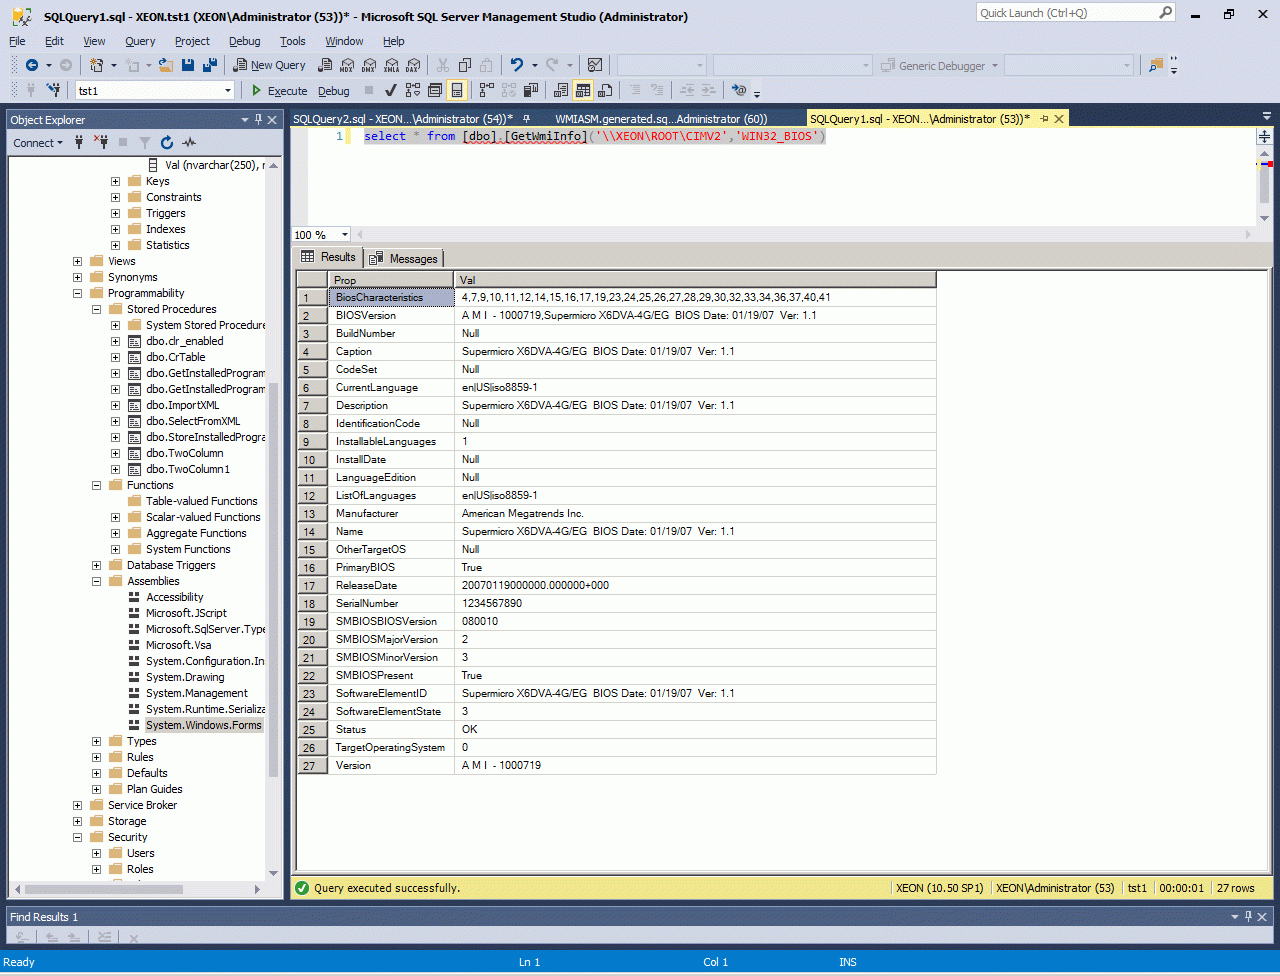Image resolution: width=1280 pixels, height=976 pixels.
Task: Click the Change Connection icon
Action: click(x=55, y=90)
